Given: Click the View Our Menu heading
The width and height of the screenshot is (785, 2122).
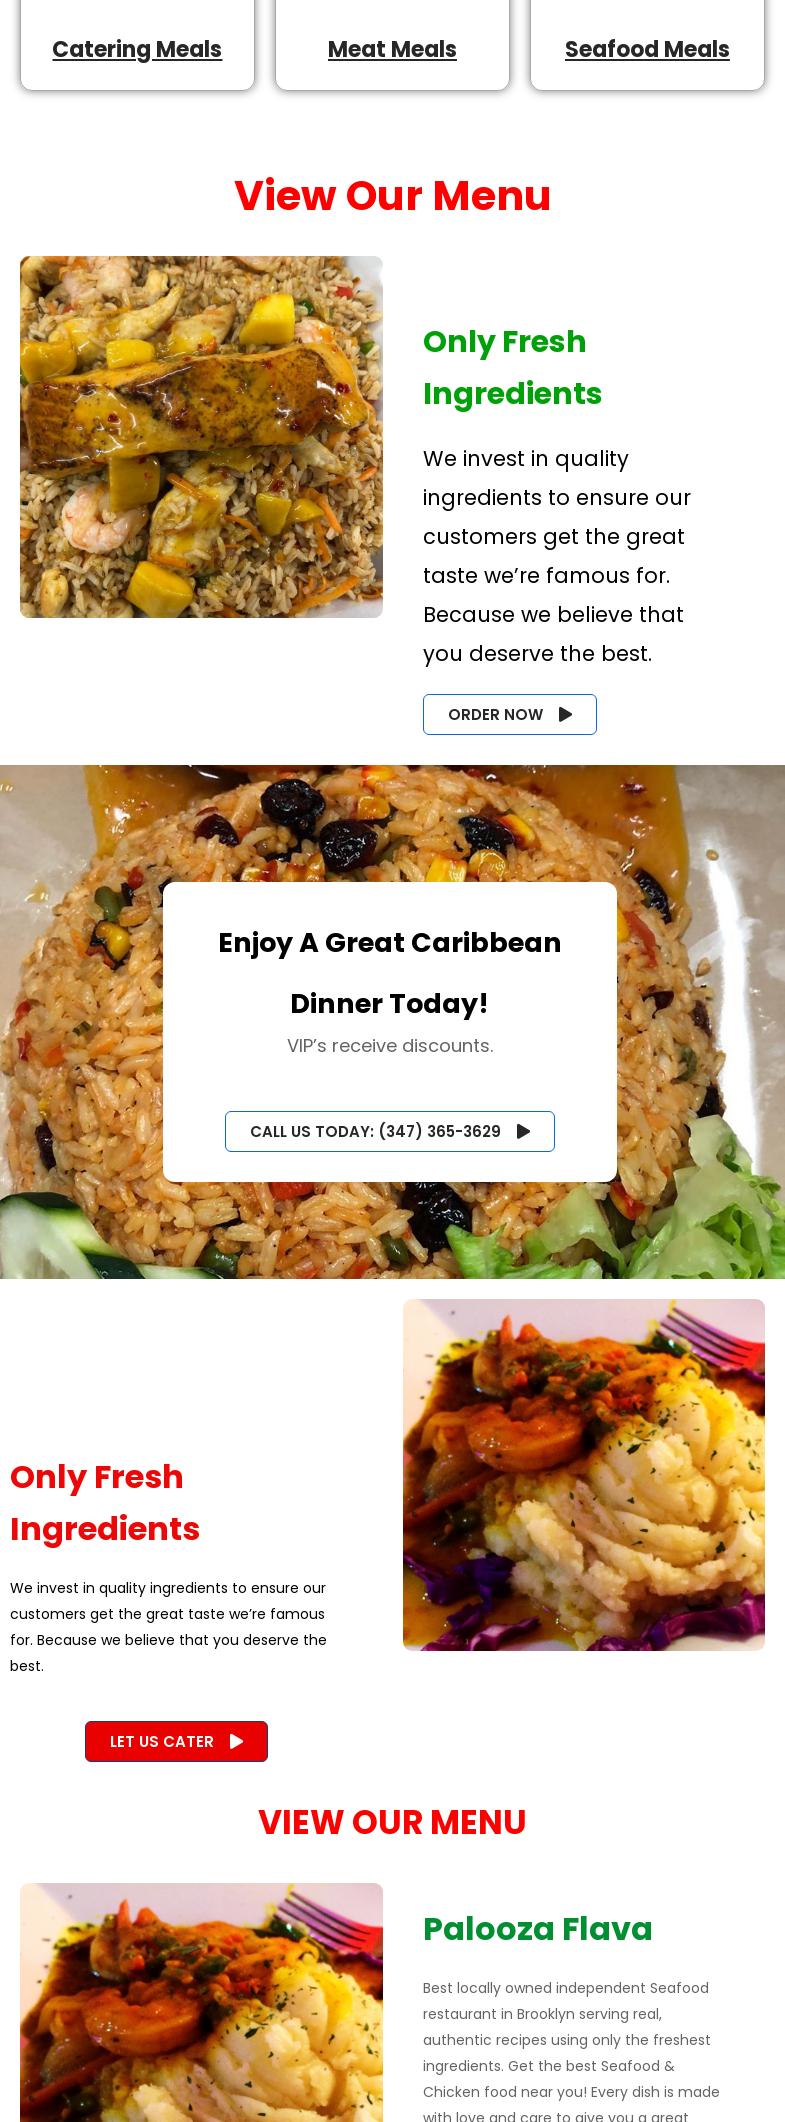Looking at the screenshot, I should tap(392, 195).
